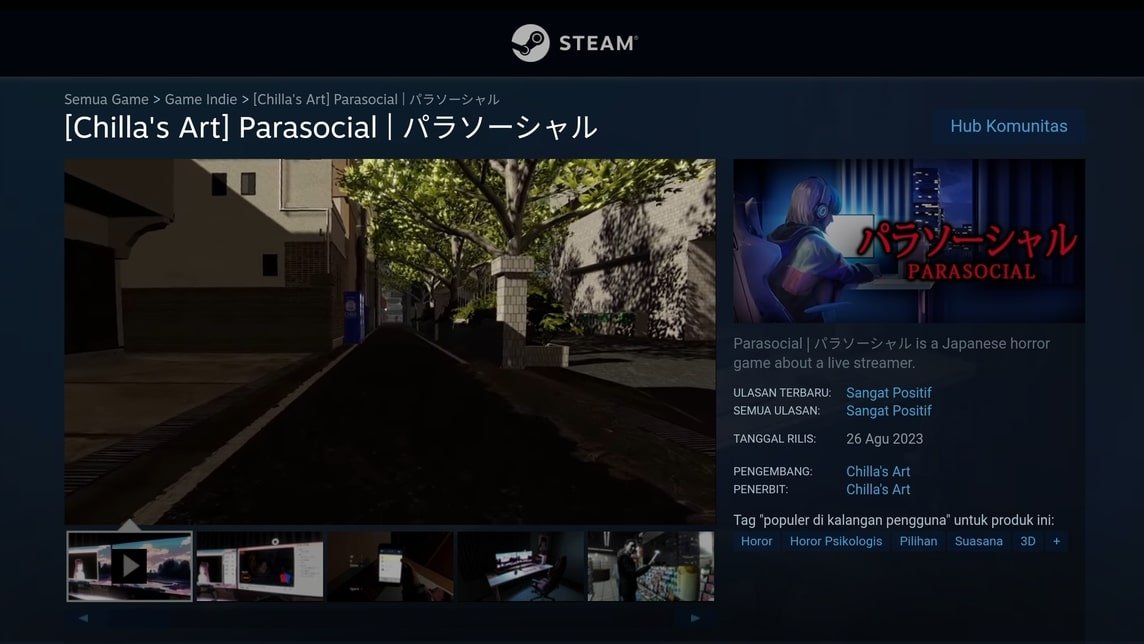Open Chilla's Art publisher page
The width and height of the screenshot is (1144, 644).
(878, 489)
